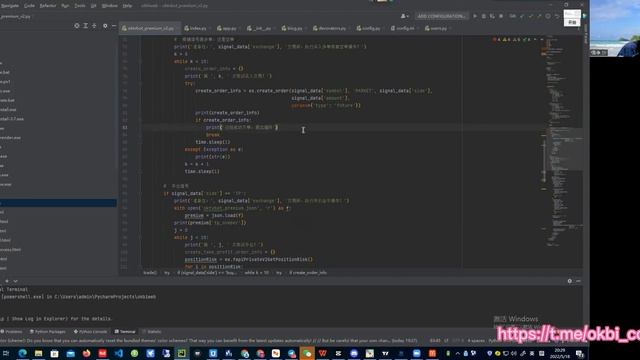
Task: Add a new terminal session tab
Action: coord(7,281)
